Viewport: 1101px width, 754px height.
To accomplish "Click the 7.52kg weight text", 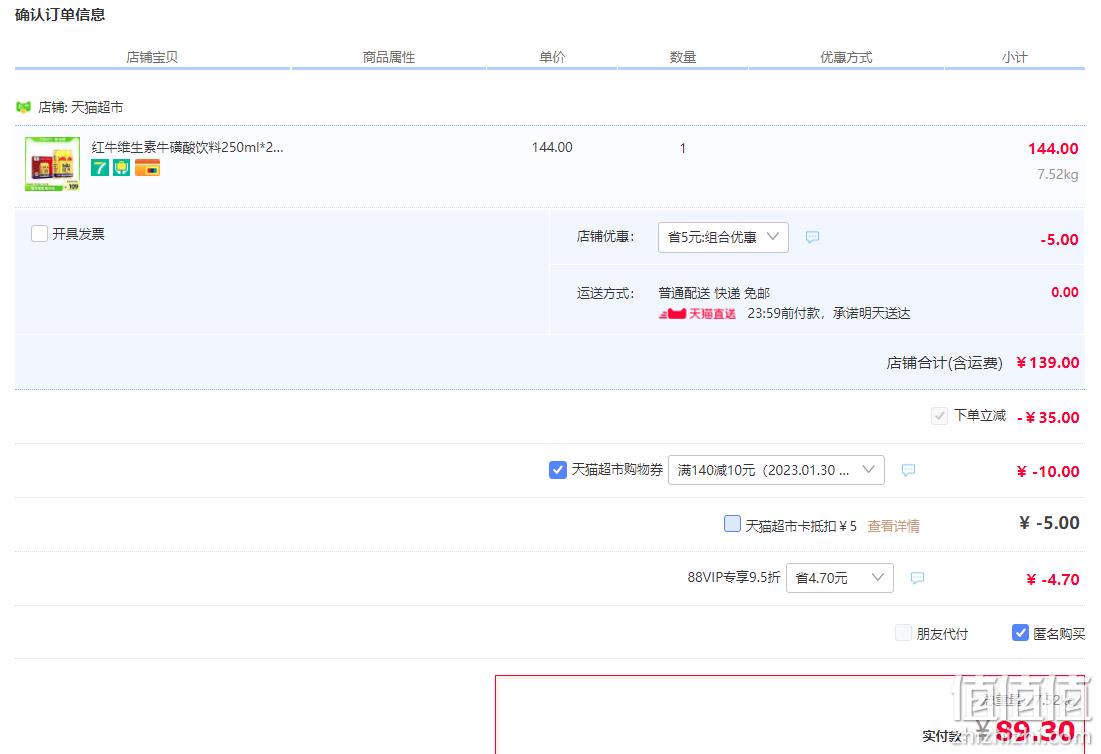I will (1057, 175).
